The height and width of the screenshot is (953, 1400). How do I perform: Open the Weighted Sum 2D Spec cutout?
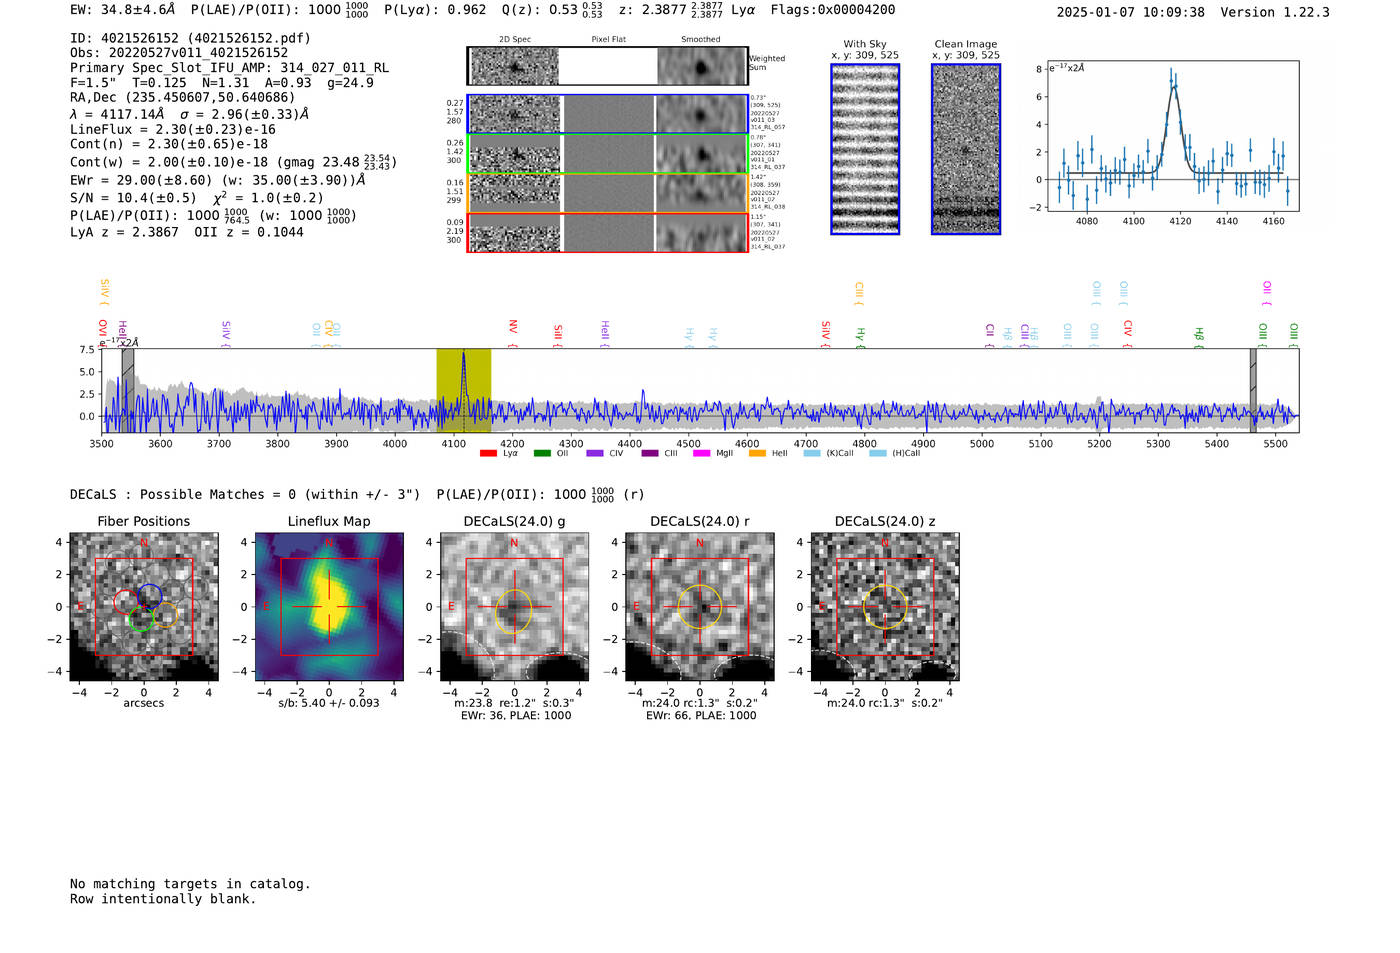[x=514, y=67]
